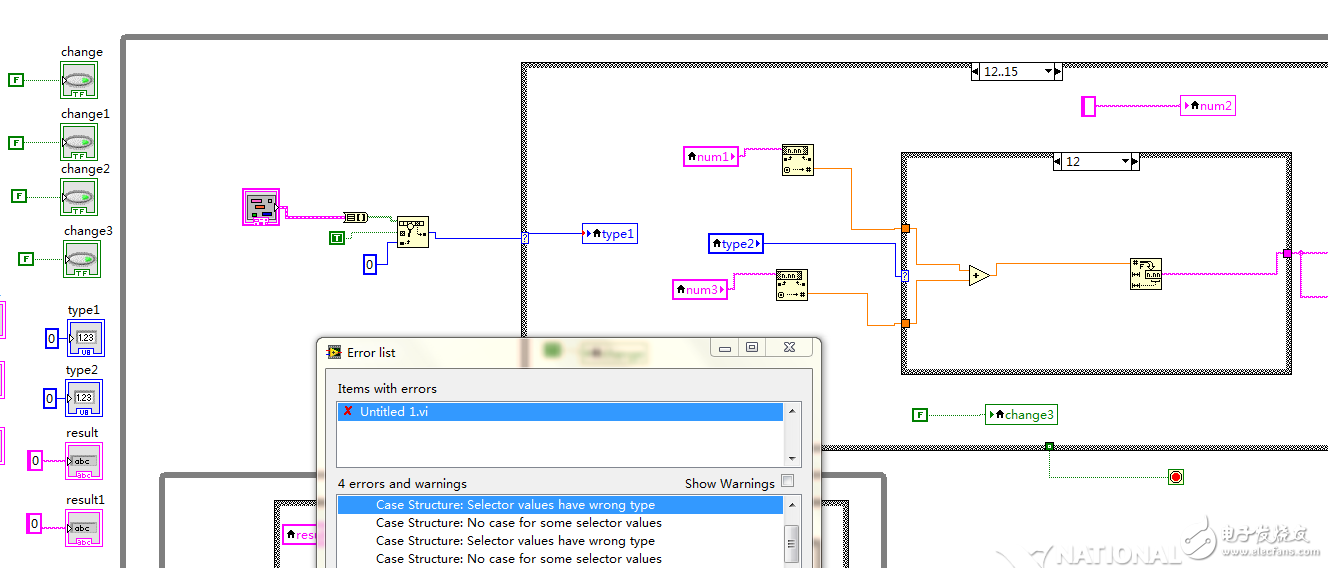
Task: Close the Error list window
Action: click(788, 348)
